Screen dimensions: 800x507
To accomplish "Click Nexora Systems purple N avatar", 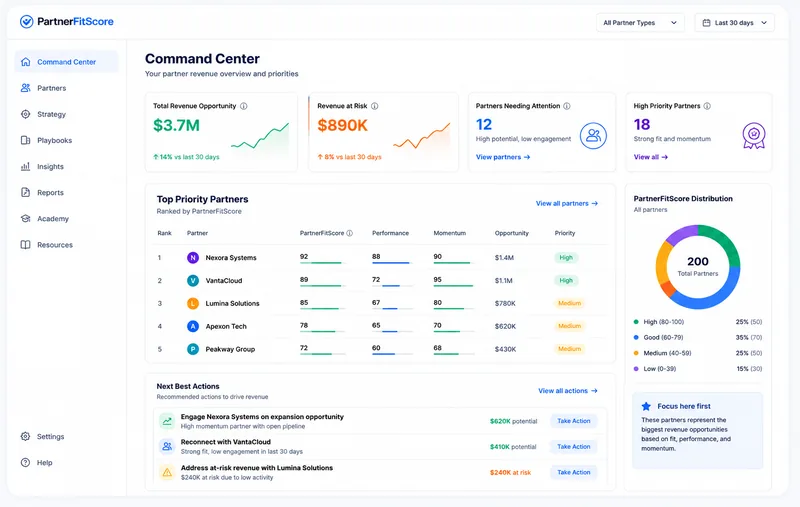I will tap(193, 258).
